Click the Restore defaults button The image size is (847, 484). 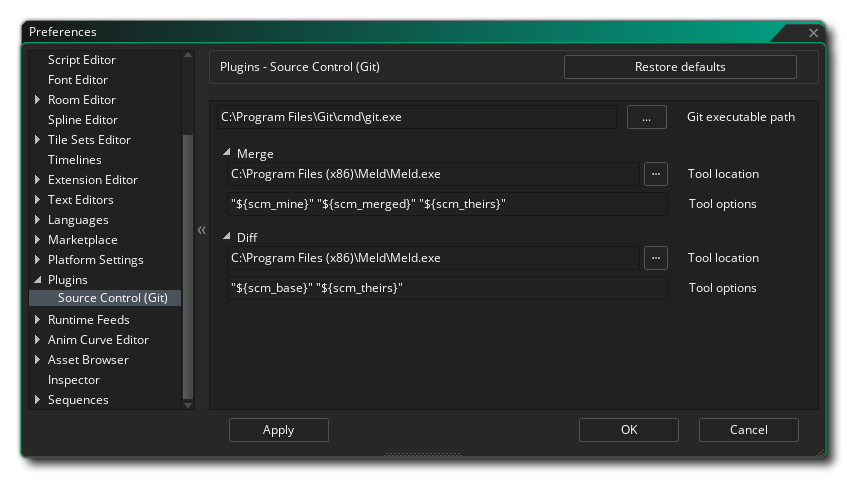click(x=680, y=67)
